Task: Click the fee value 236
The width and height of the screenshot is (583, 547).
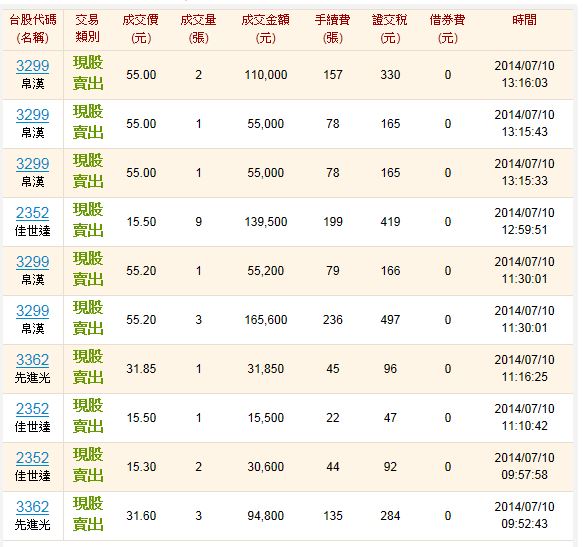Action: 333,320
